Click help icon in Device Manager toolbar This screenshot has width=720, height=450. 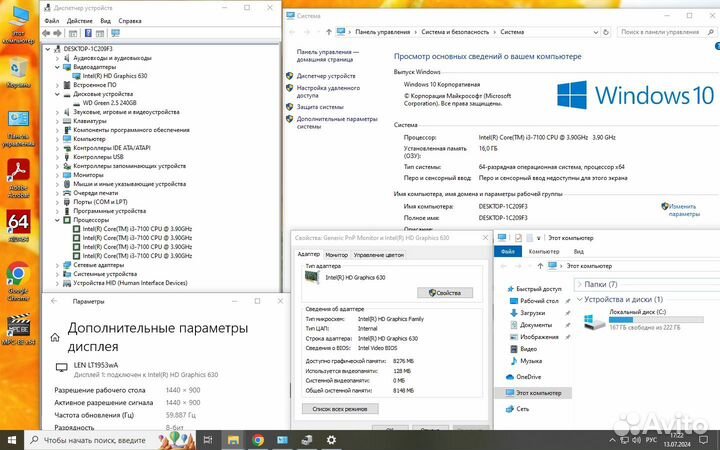(88, 33)
